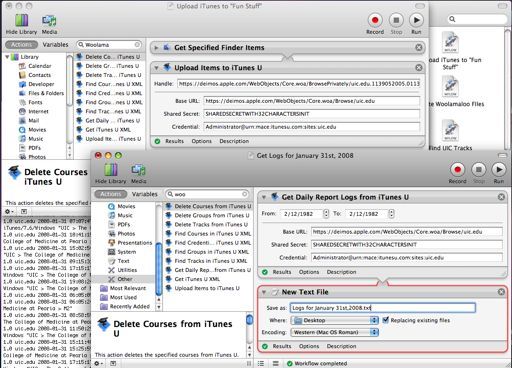Open Encoding Western (Mac OS Roman) dropdown
The image size is (512, 368).
click(335, 332)
